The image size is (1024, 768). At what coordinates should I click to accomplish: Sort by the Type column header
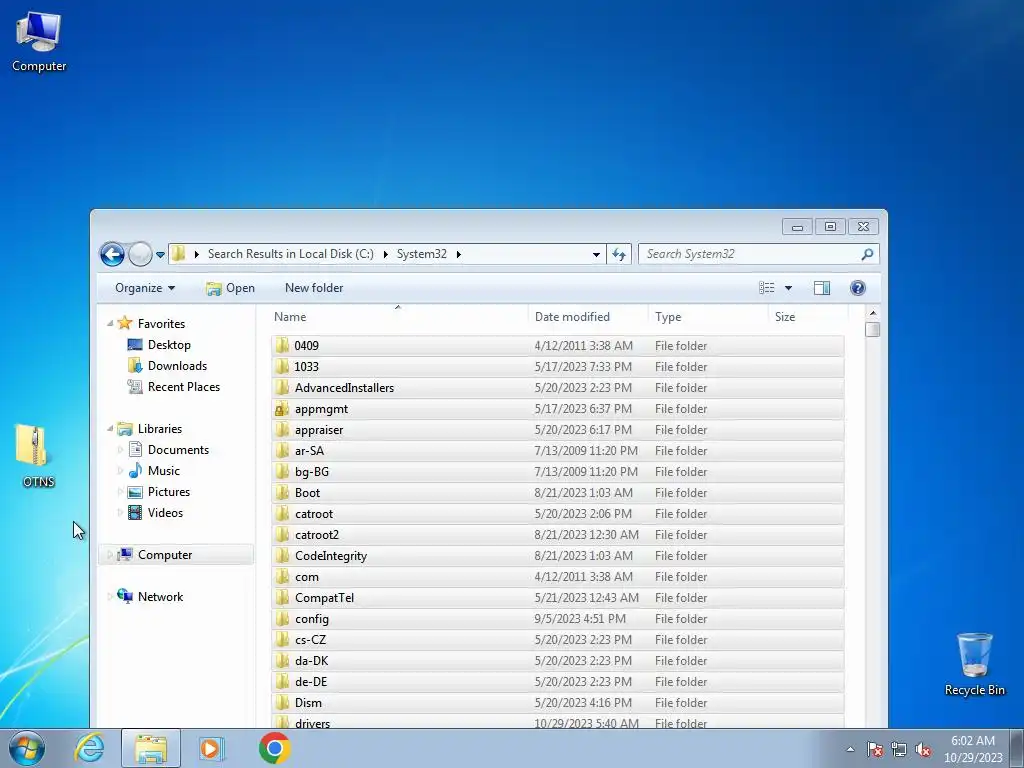pyautogui.click(x=708, y=317)
